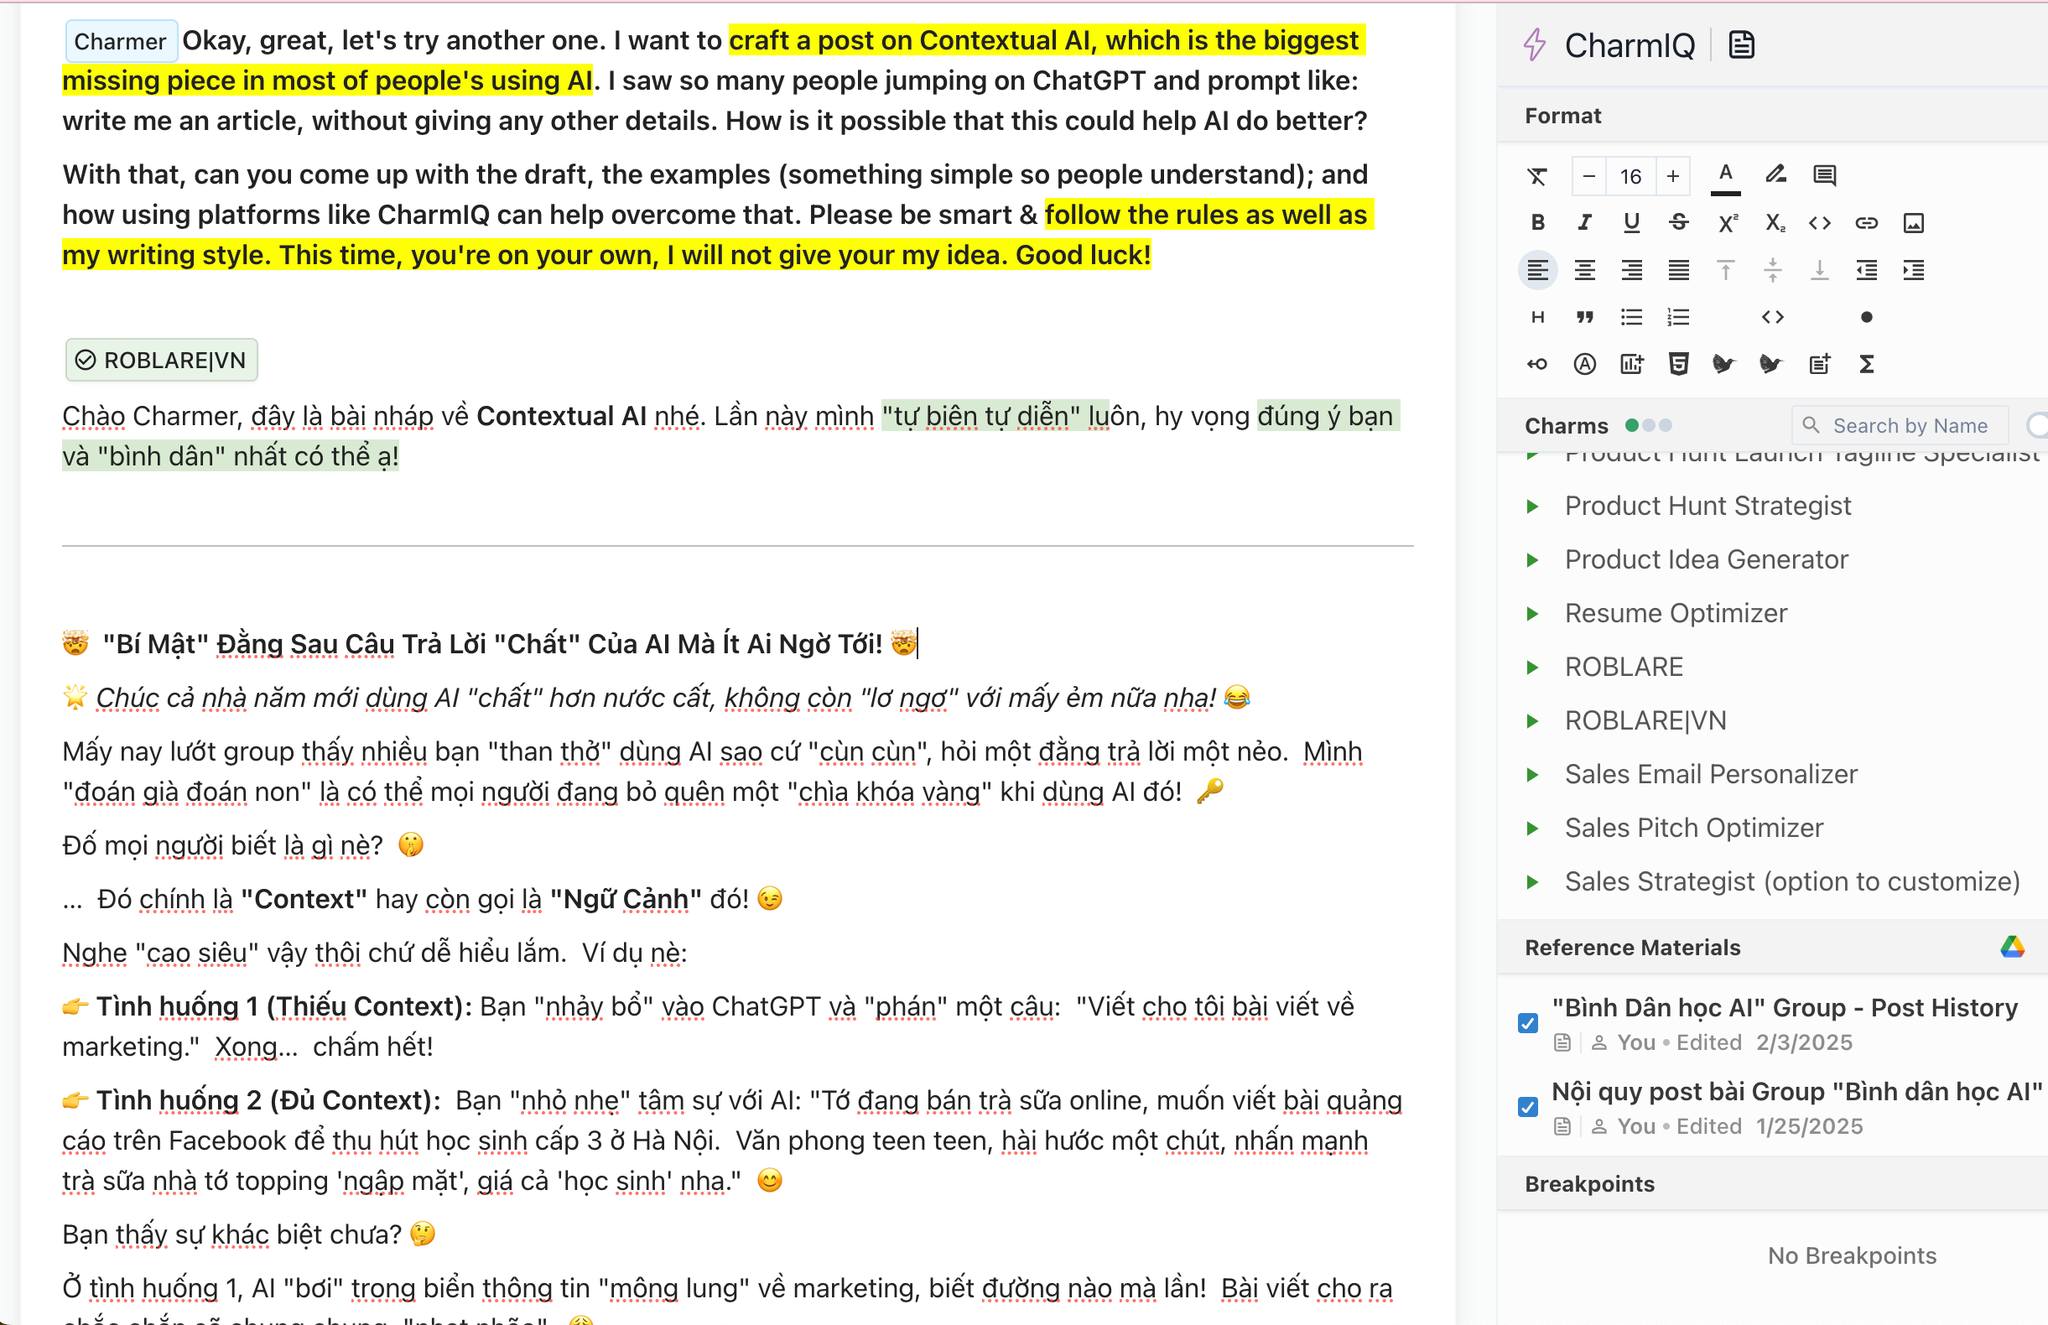Increase the font size with plus button
Screen dimensions: 2048x1325
click(x=1673, y=177)
